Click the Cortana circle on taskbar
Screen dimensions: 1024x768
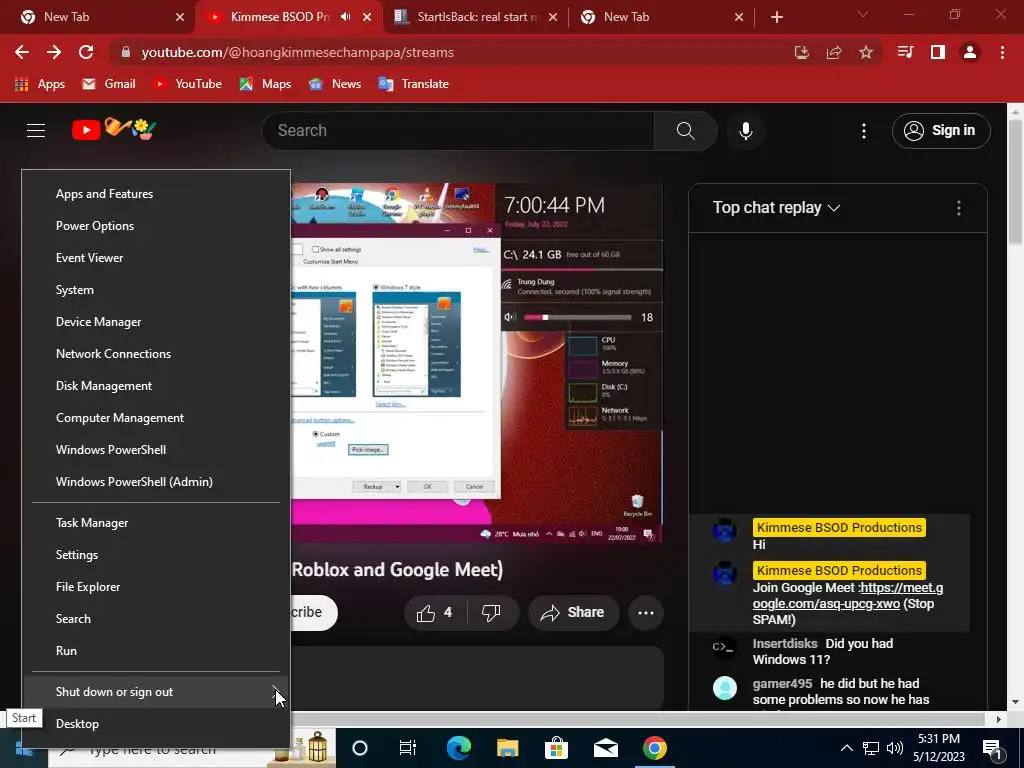tap(360, 748)
